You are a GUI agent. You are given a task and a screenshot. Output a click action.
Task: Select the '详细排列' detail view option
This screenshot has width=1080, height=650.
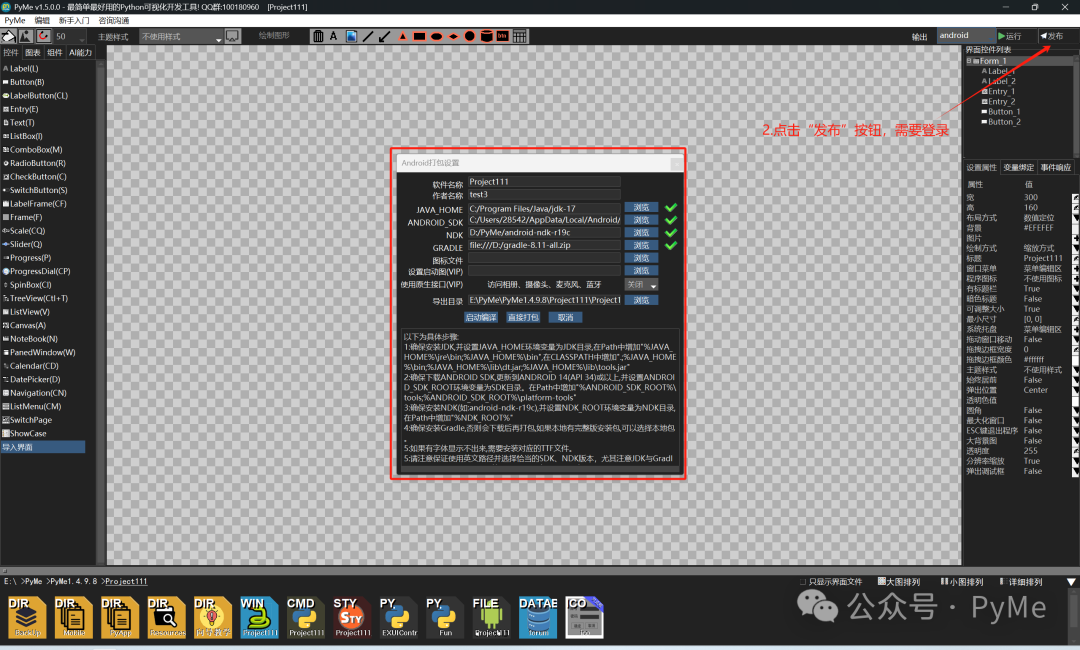1021,582
